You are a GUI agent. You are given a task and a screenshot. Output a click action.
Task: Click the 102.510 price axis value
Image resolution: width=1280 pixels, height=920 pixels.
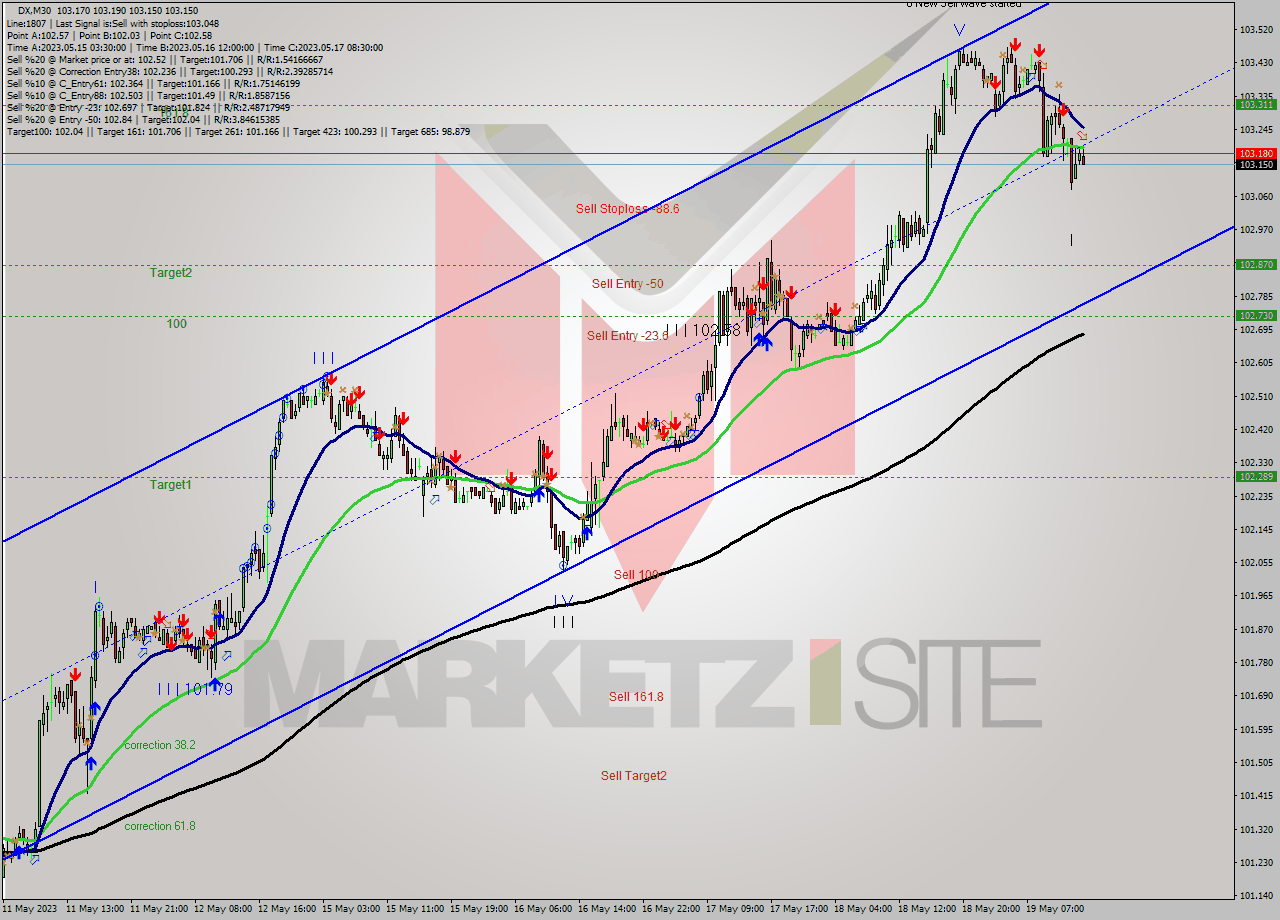[1256, 396]
